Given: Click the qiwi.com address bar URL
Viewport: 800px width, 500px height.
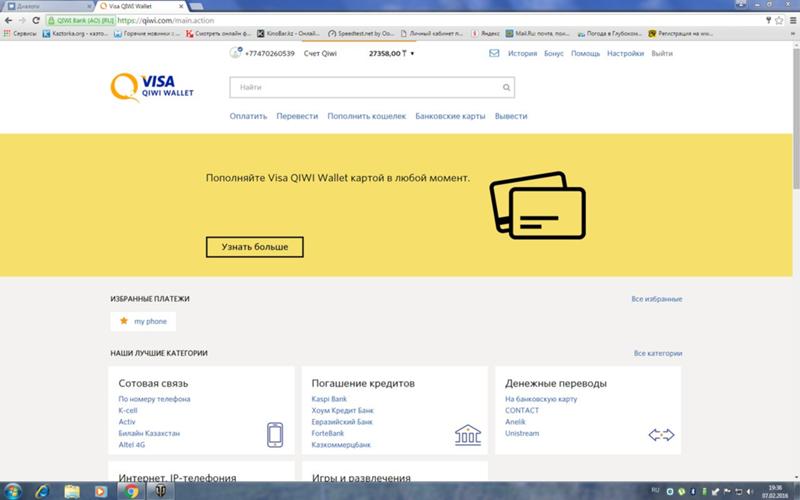Looking at the screenshot, I should point(166,20).
